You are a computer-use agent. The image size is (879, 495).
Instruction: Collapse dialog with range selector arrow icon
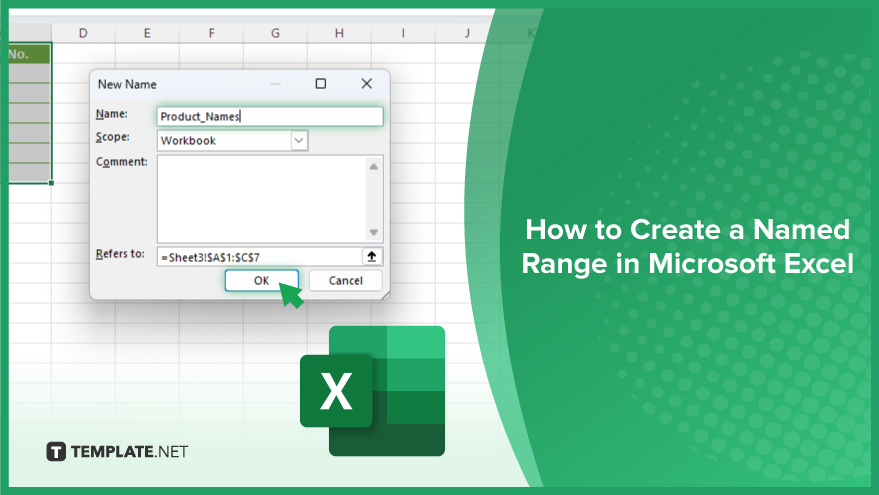(372, 257)
